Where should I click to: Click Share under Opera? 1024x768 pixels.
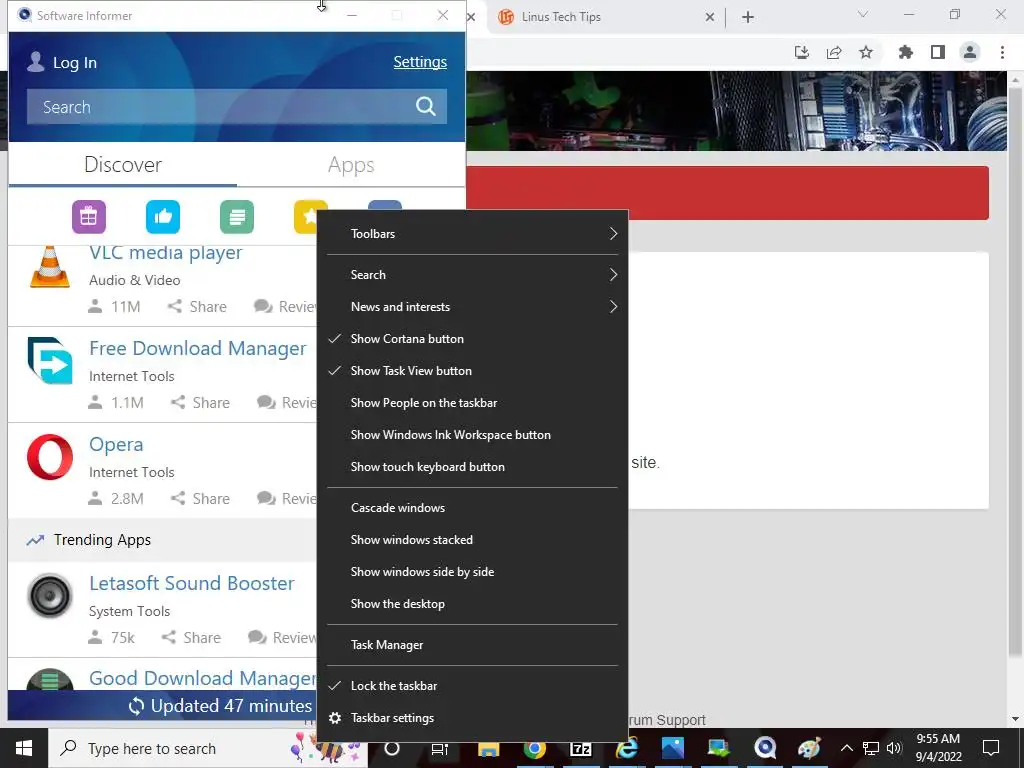point(200,498)
